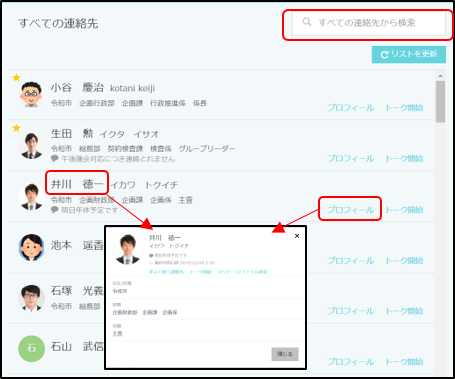
Task: Click the speech bubble icon beside 生田's status
Action: (x=55, y=159)
